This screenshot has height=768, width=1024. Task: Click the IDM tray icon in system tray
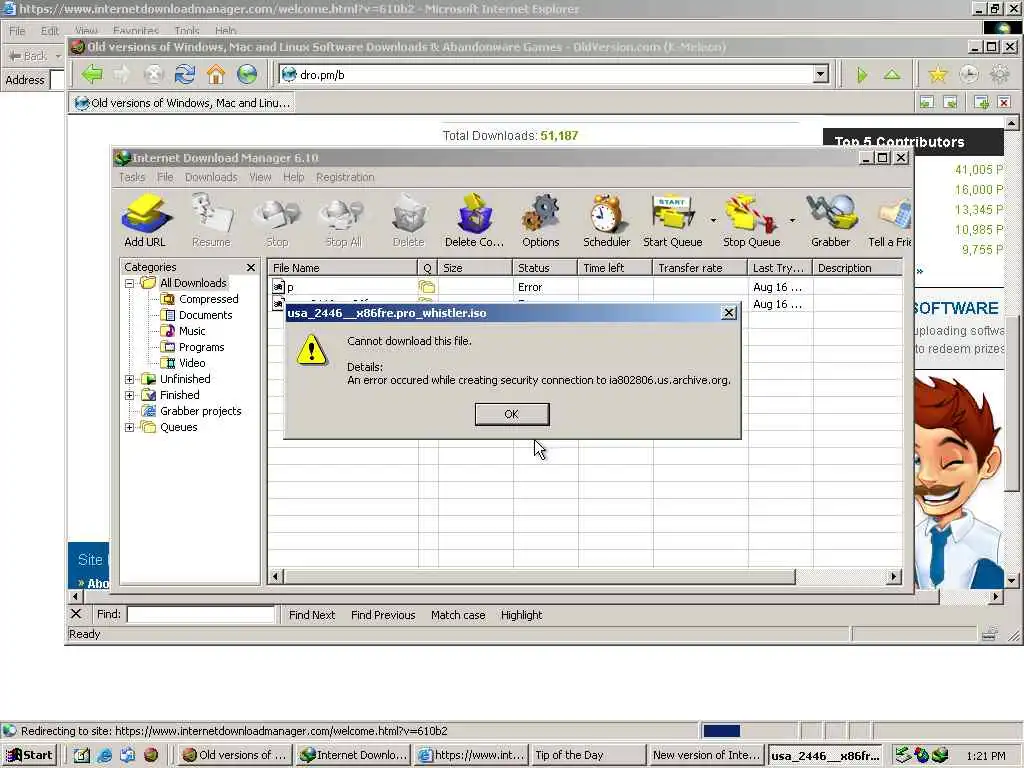point(940,755)
